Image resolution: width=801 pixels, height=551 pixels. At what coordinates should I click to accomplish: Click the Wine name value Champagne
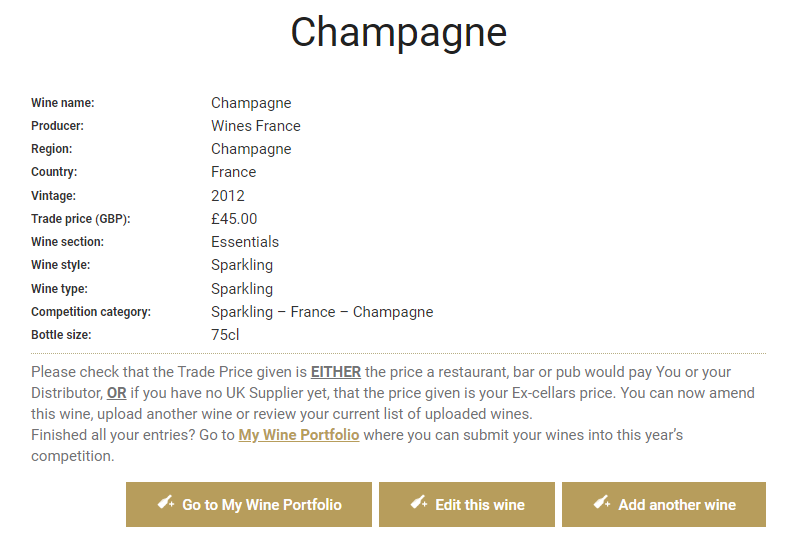pyautogui.click(x=251, y=103)
